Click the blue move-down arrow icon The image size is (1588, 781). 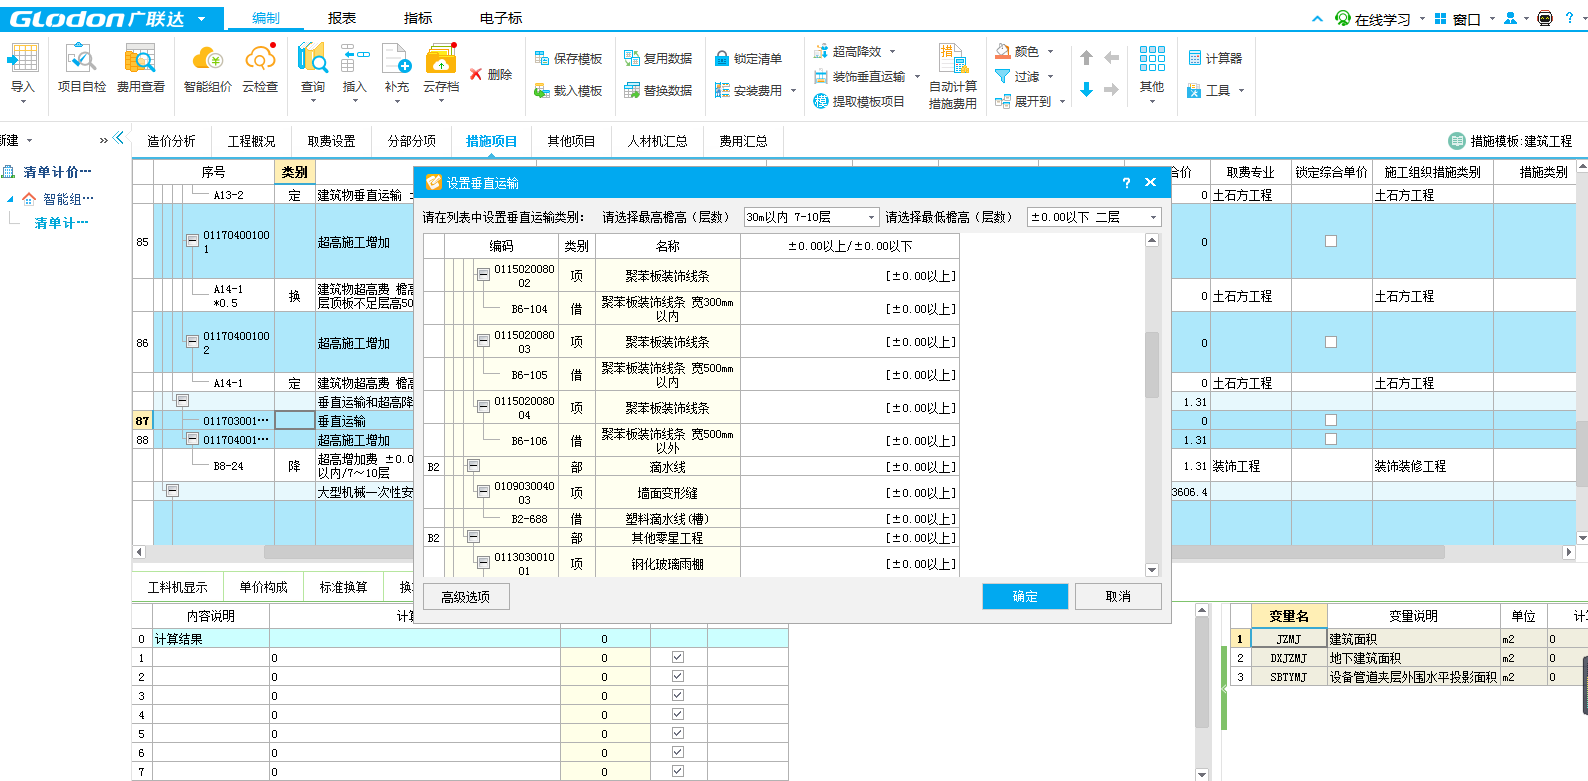(x=1086, y=90)
